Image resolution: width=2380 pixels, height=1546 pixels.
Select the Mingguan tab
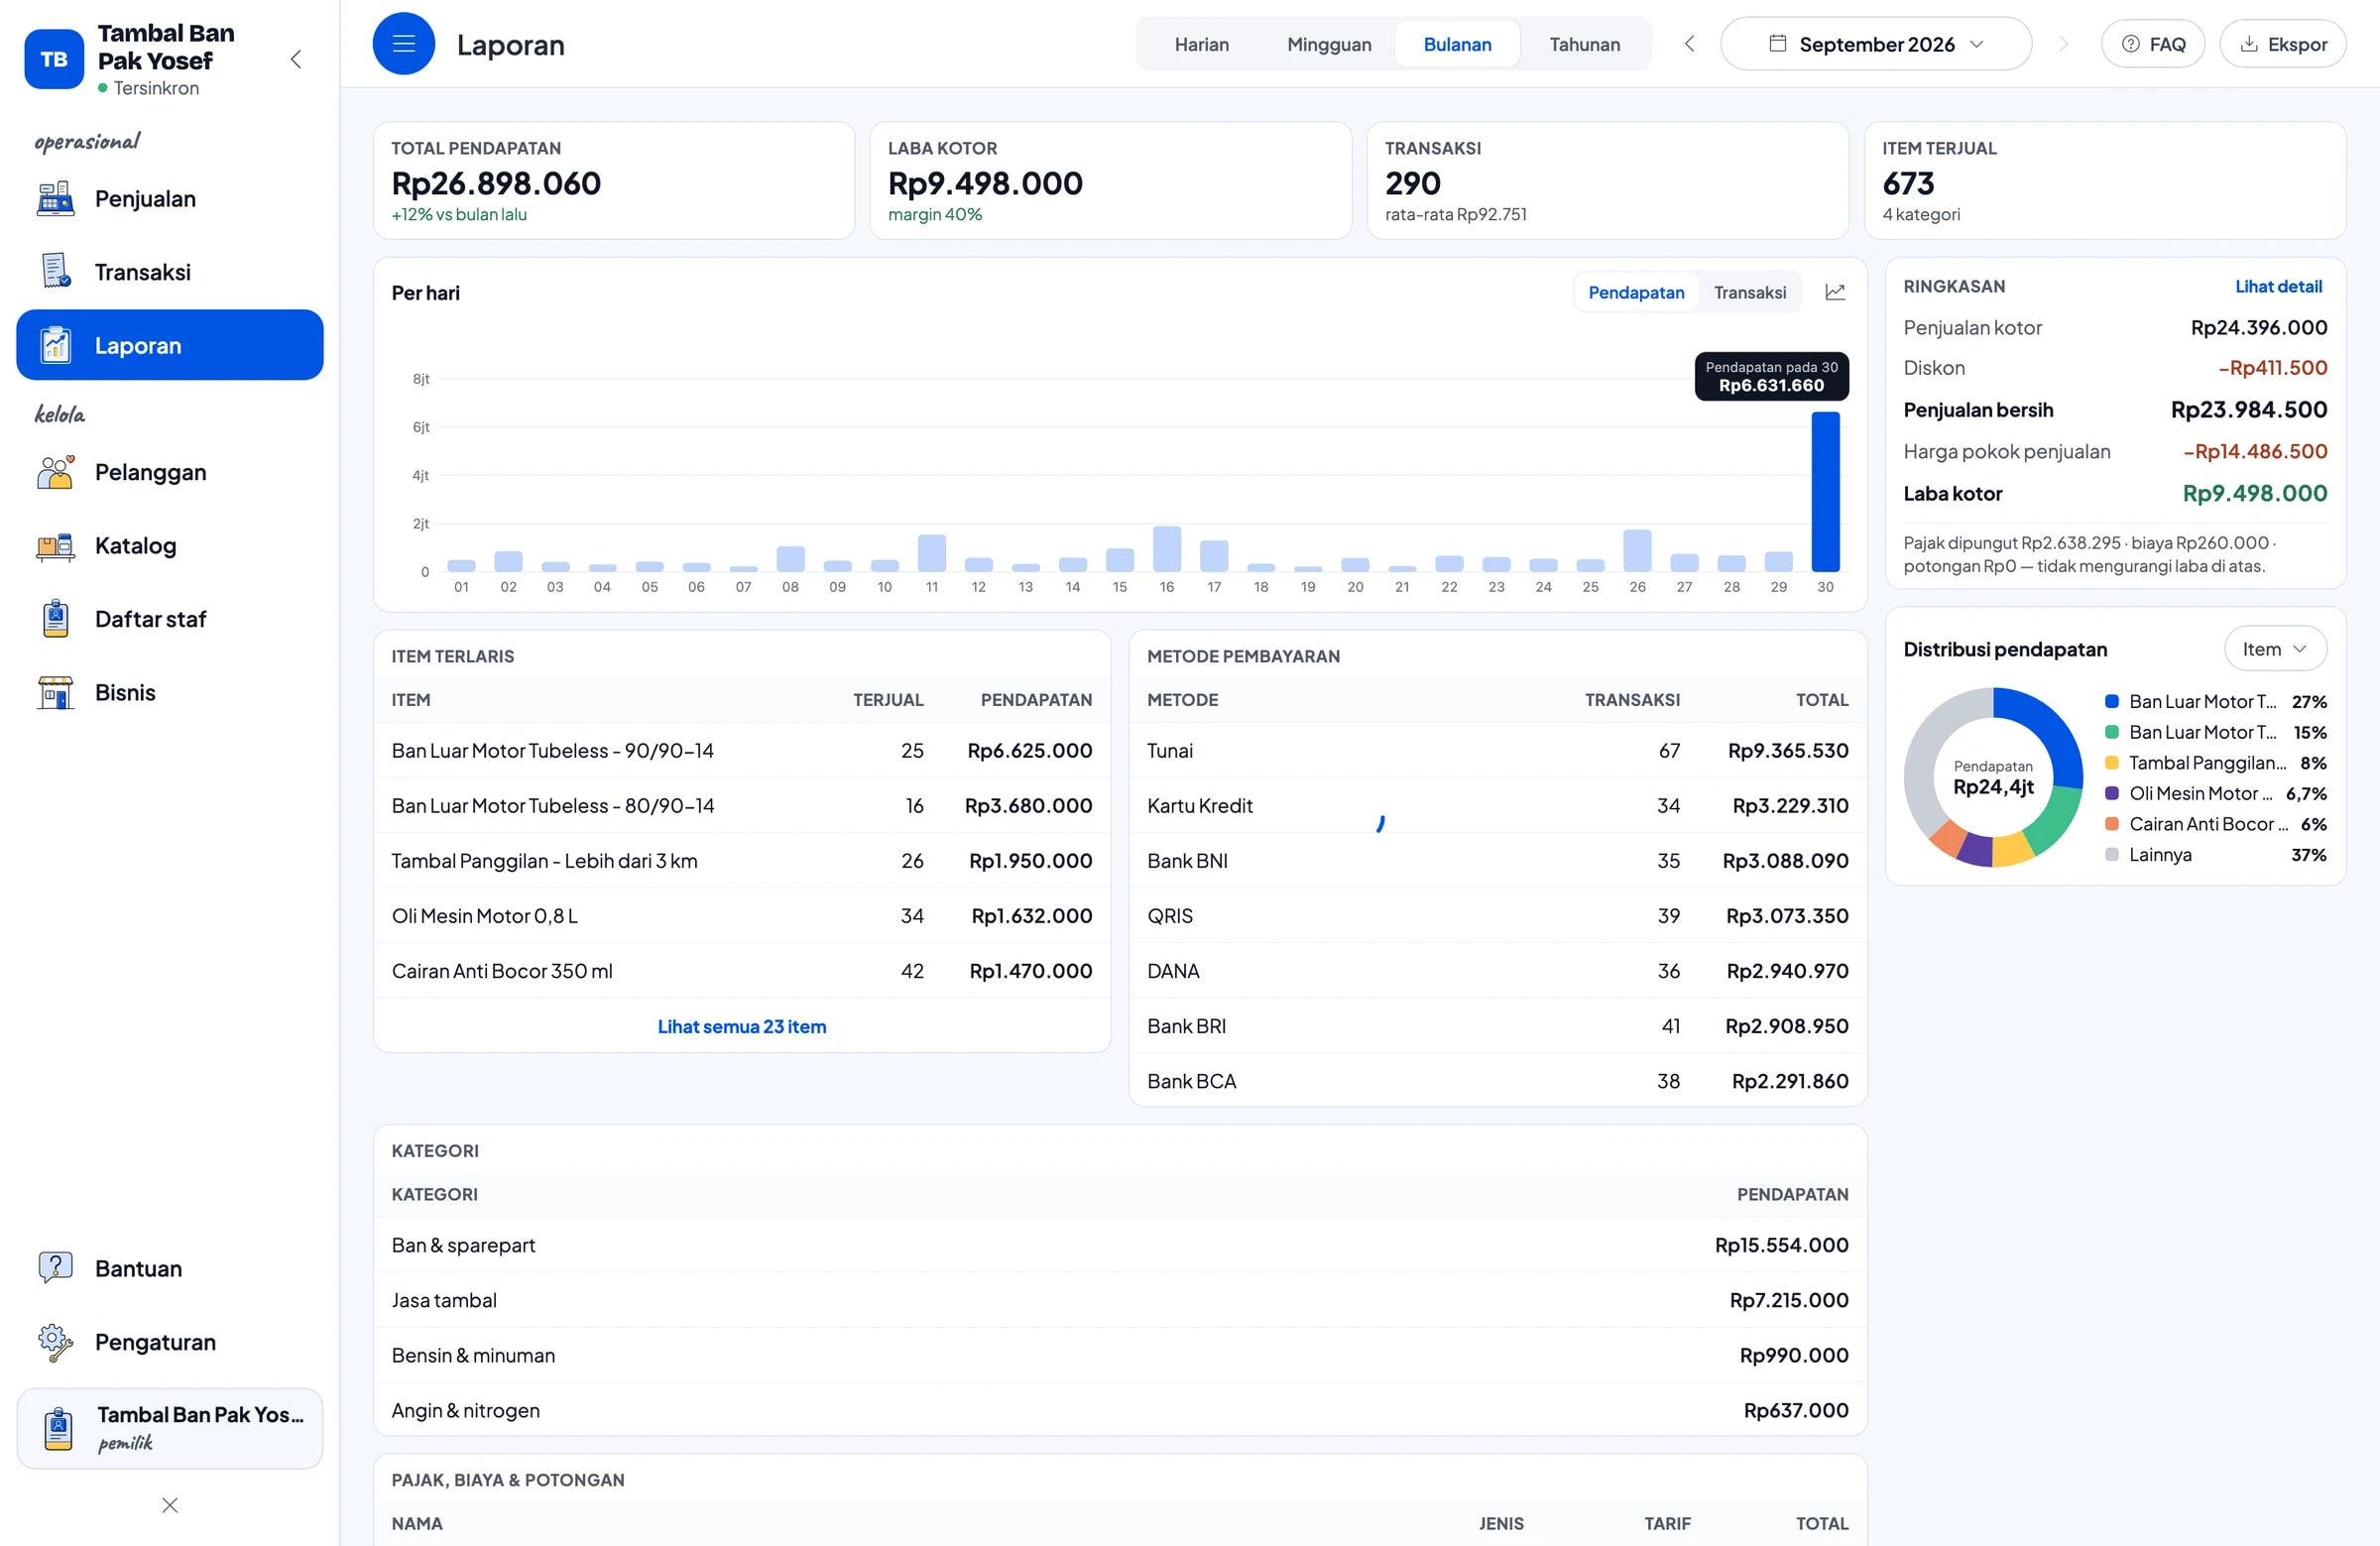(1329, 44)
